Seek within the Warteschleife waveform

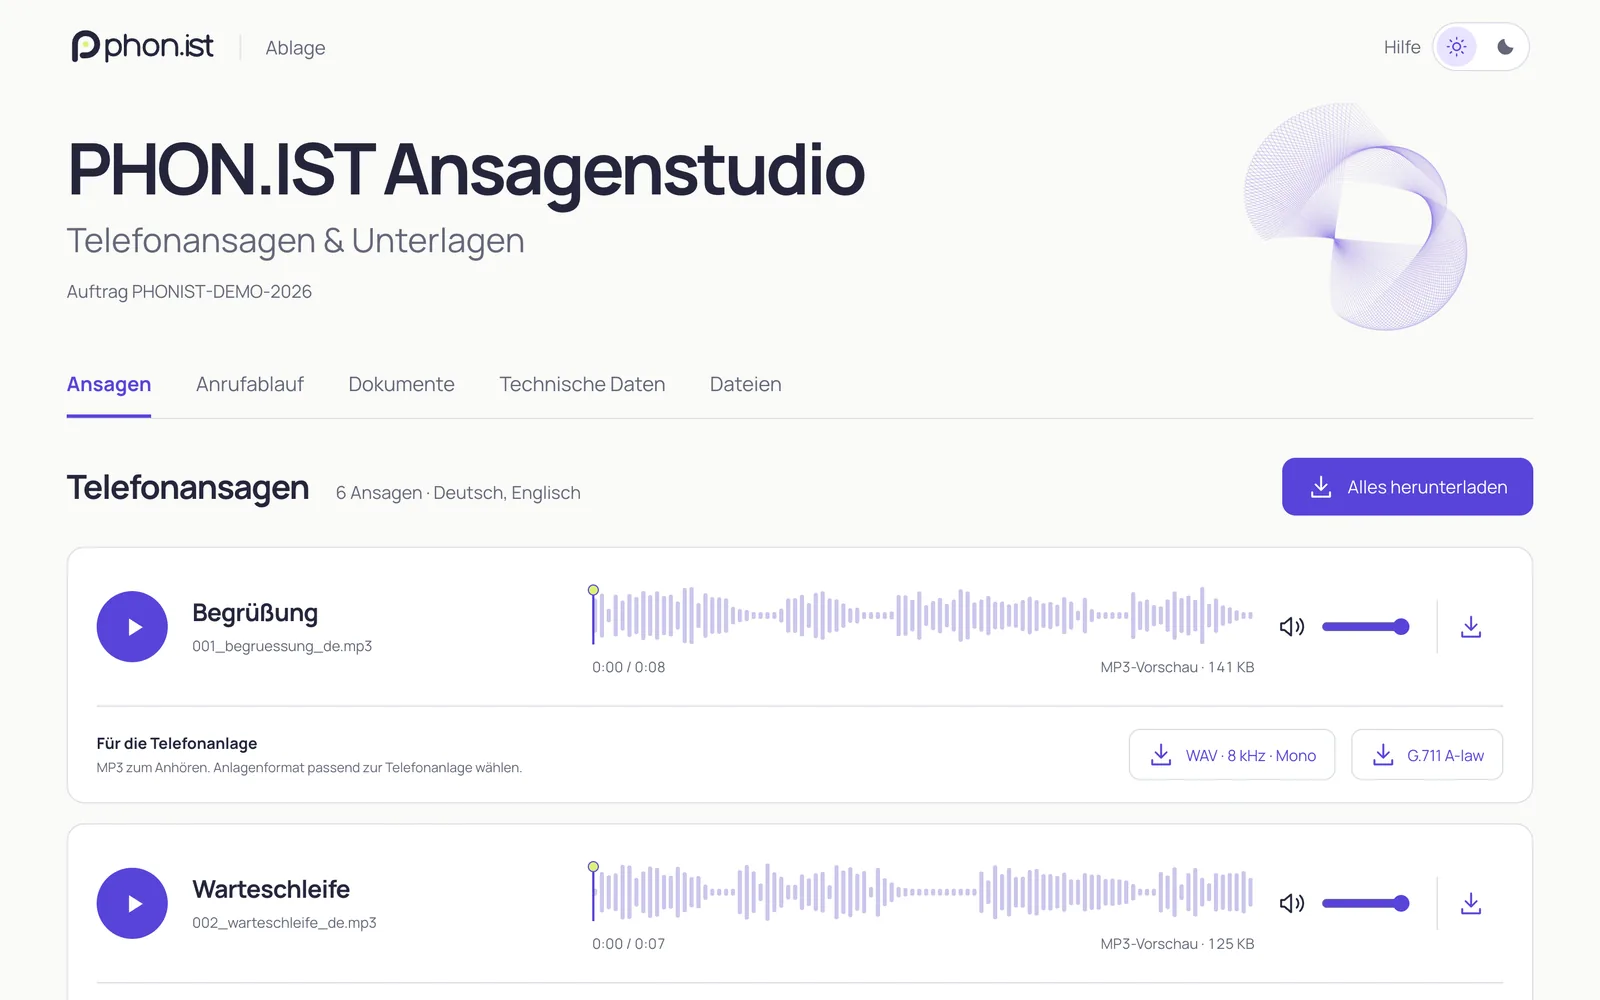pyautogui.click(x=923, y=892)
